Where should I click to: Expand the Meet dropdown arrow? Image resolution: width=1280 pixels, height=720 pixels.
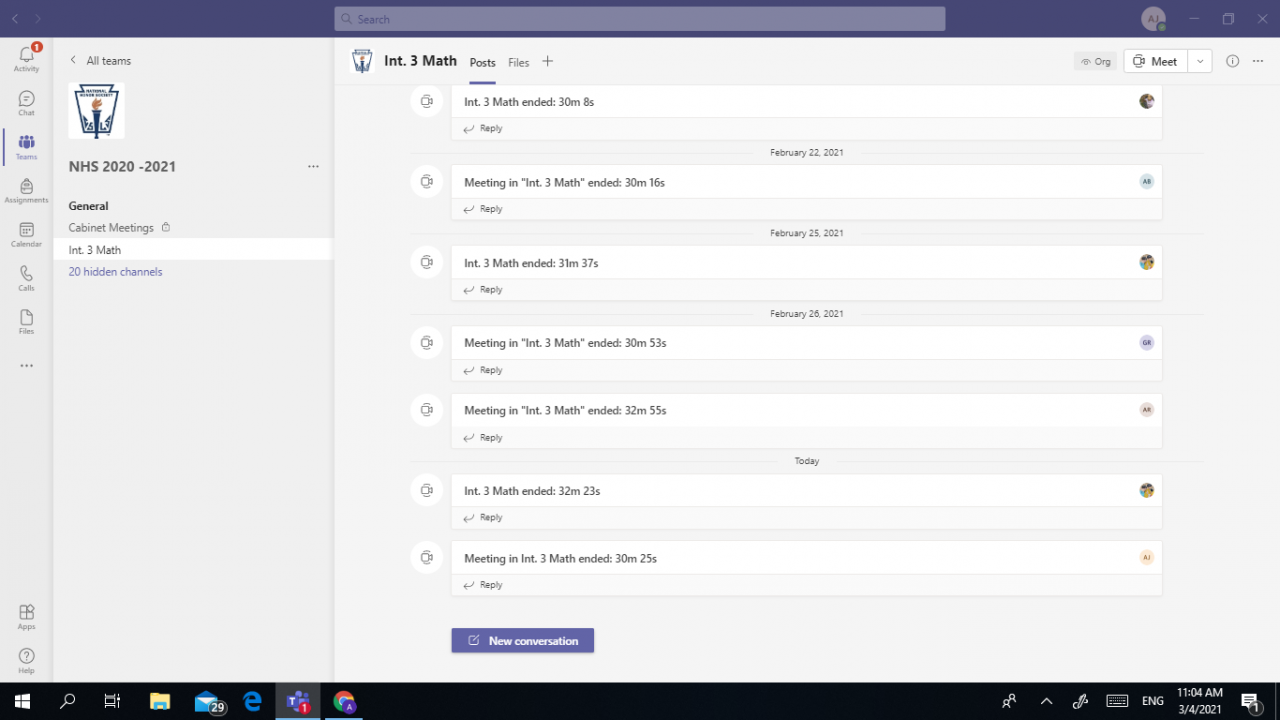(x=1200, y=61)
